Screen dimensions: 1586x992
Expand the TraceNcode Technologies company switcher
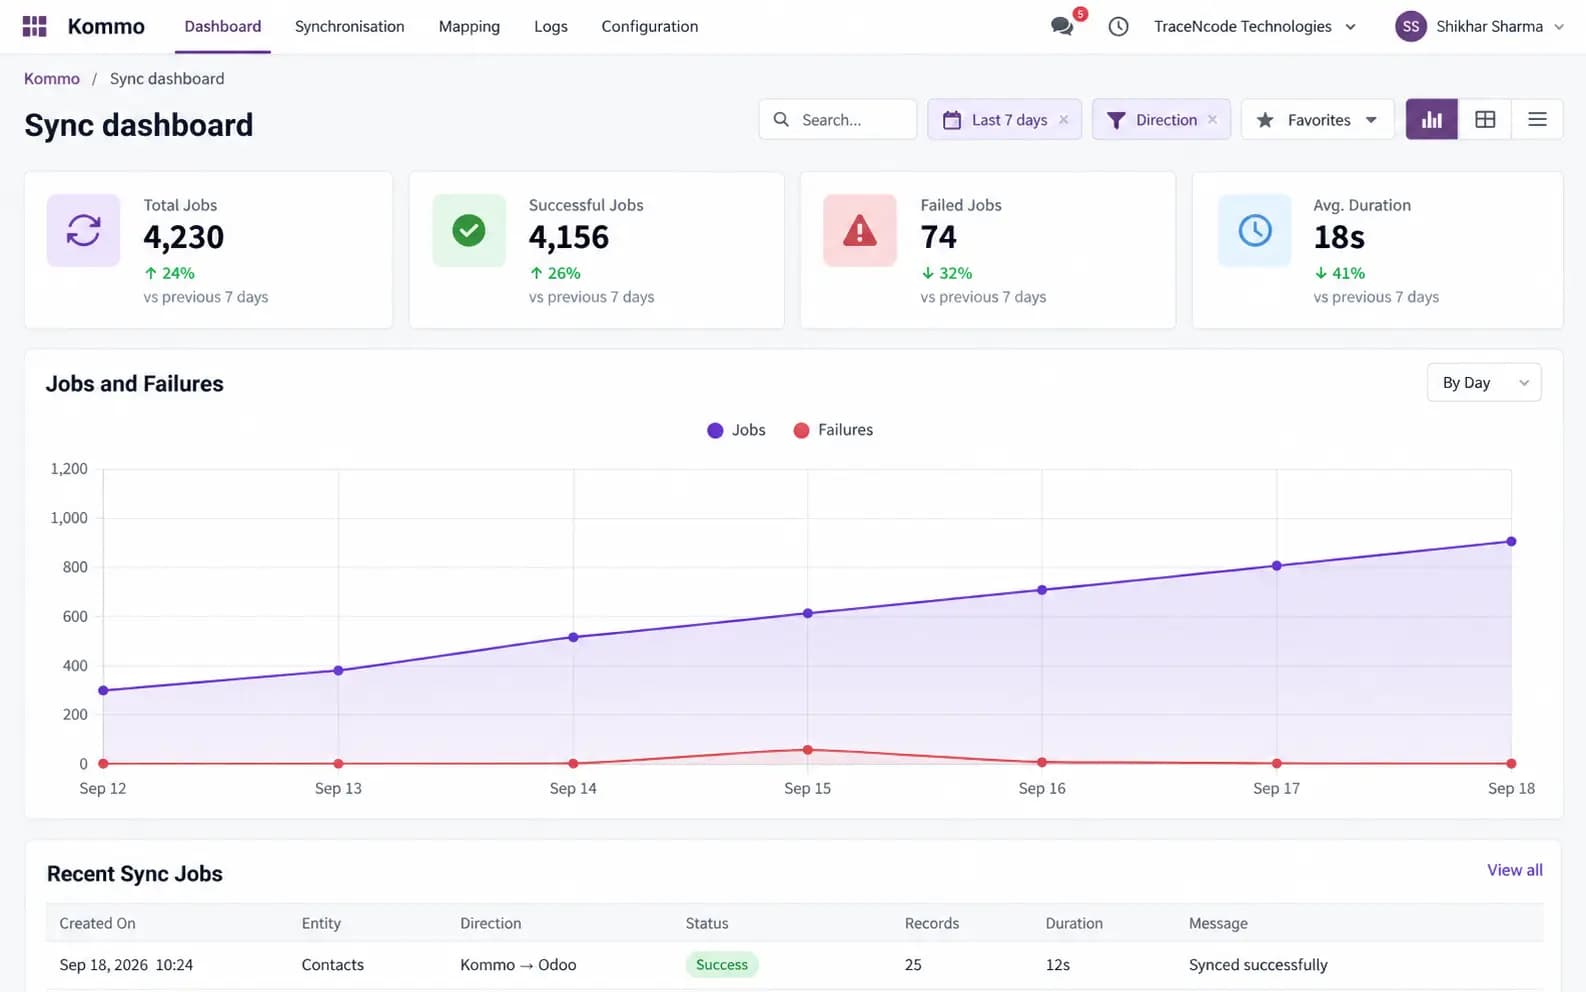[x=1255, y=27]
